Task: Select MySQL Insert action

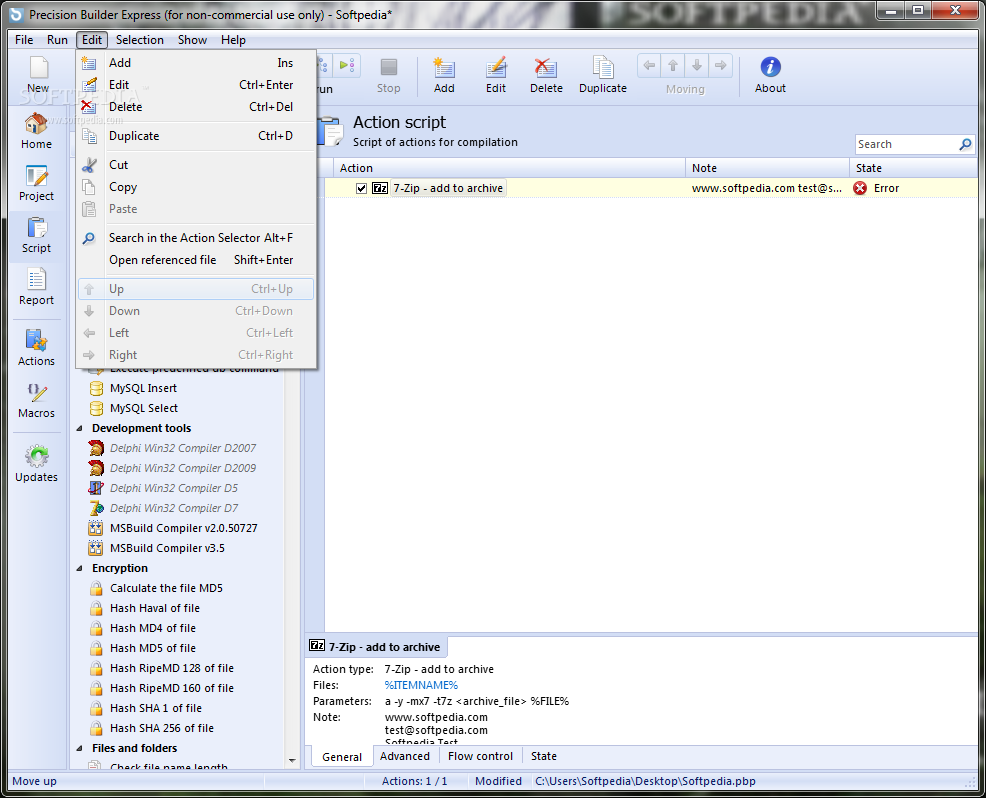Action: [x=143, y=388]
